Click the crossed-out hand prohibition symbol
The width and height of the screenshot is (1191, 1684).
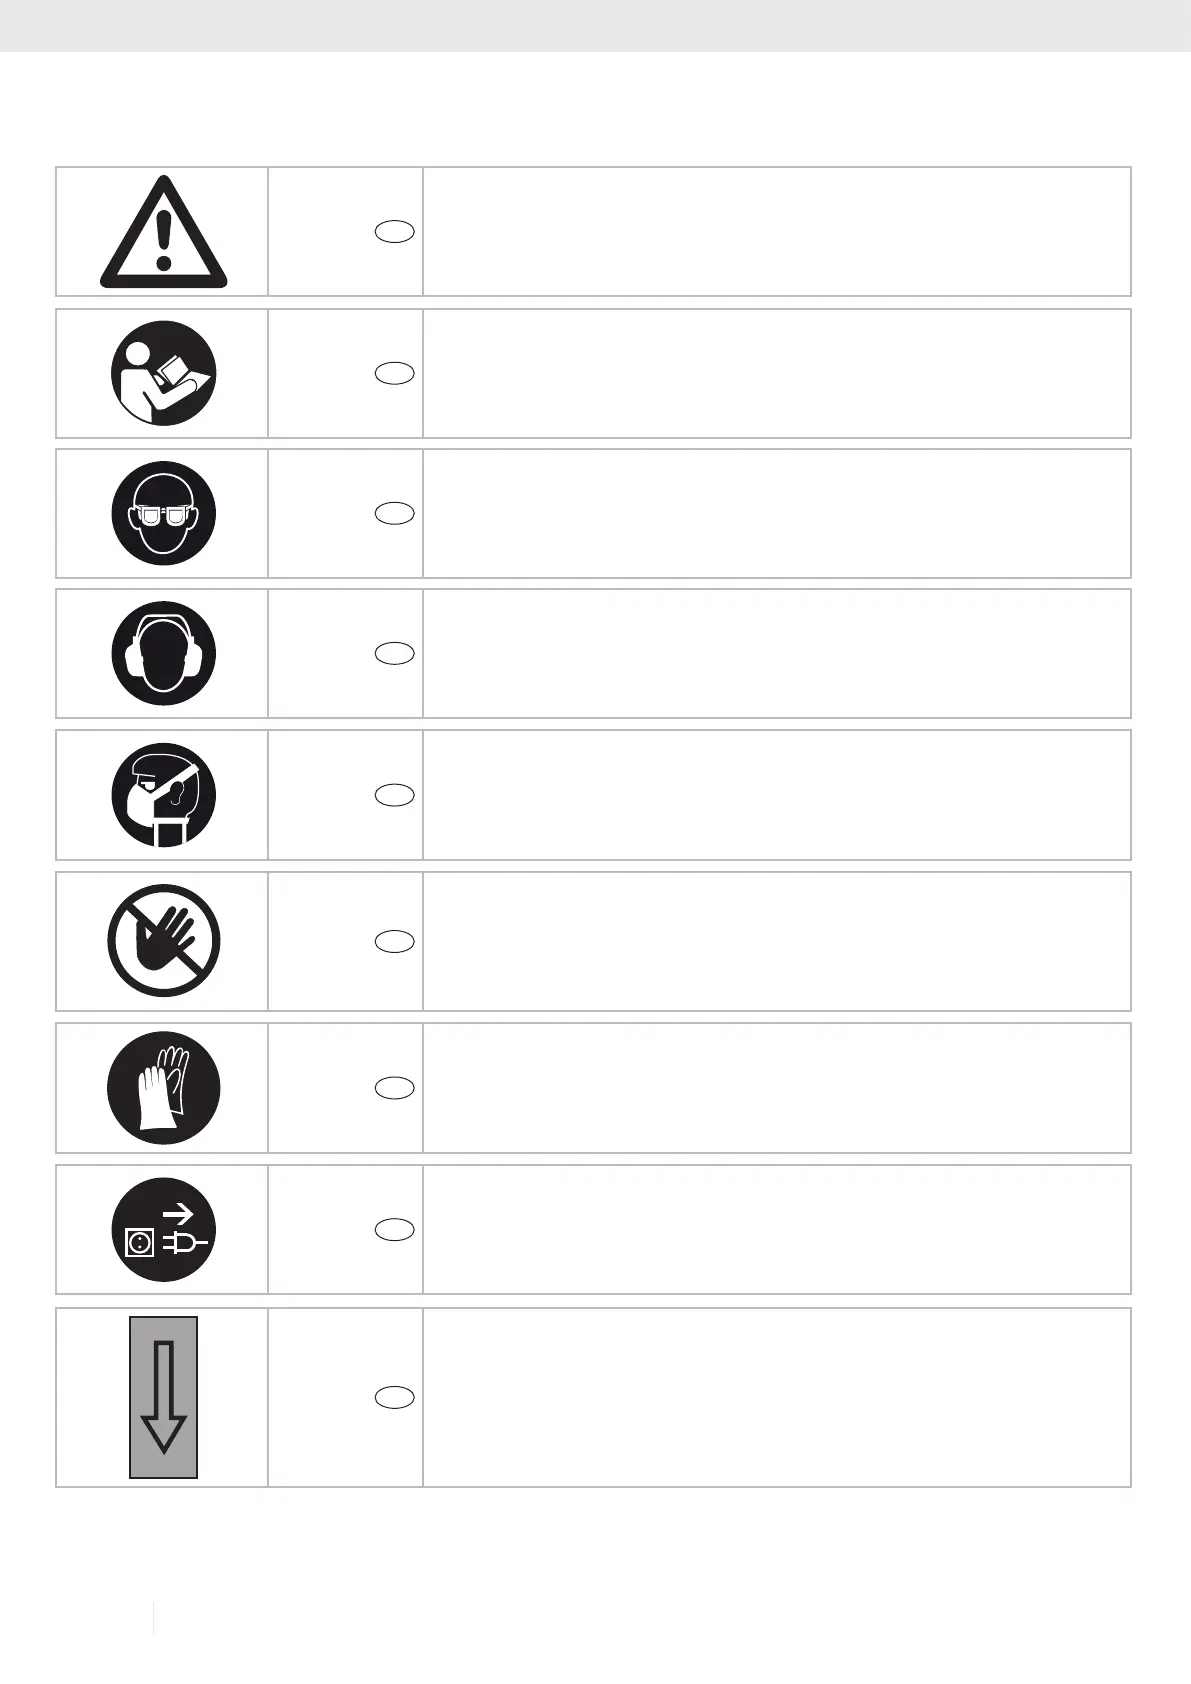163,941
